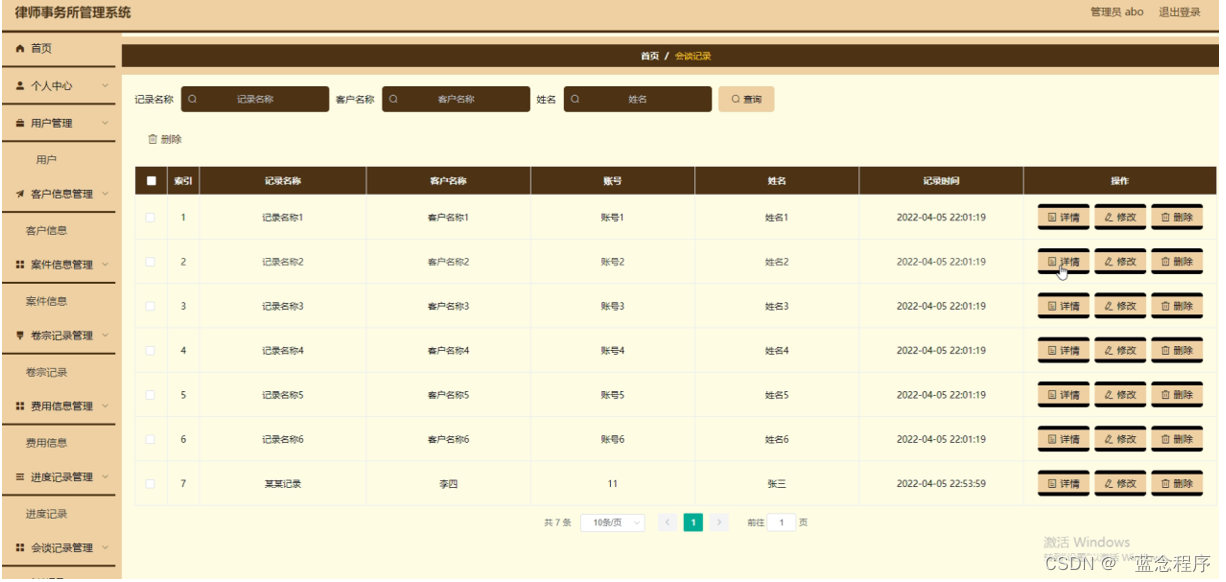
Task: Open the 10条/页 page size dropdown
Action: [612, 522]
